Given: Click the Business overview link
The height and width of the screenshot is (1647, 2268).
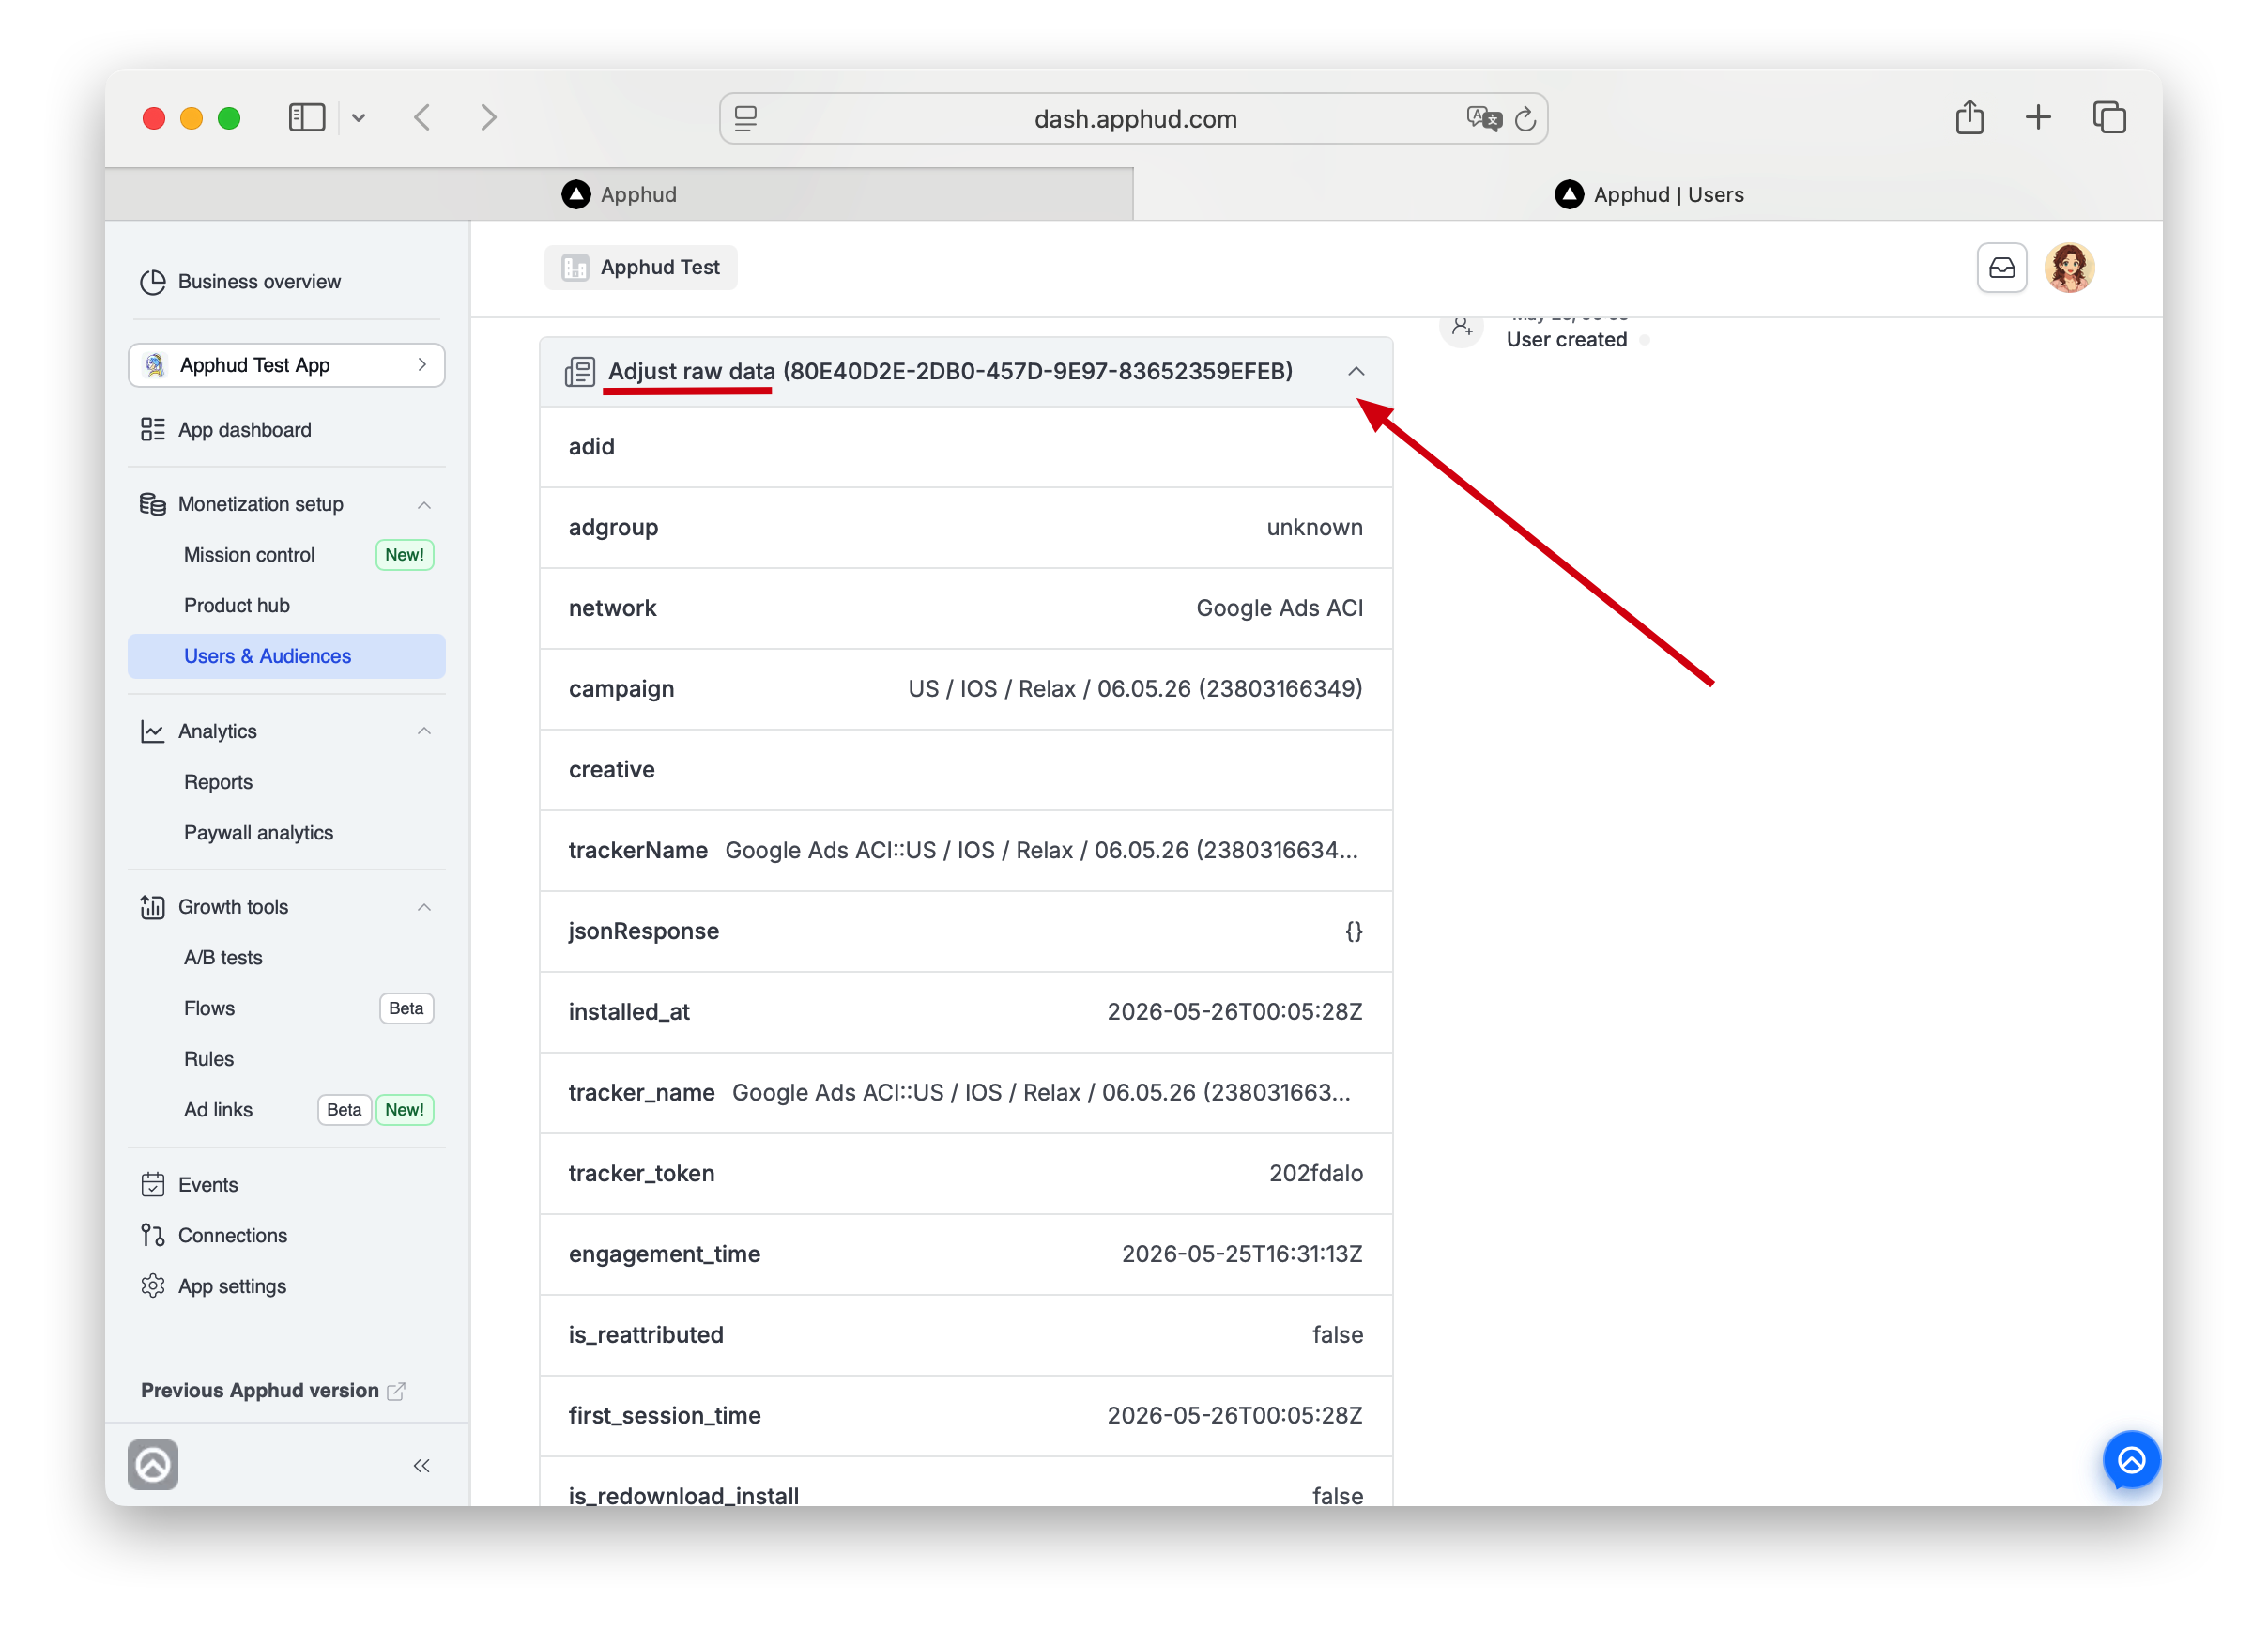Looking at the screenshot, I should point(259,282).
